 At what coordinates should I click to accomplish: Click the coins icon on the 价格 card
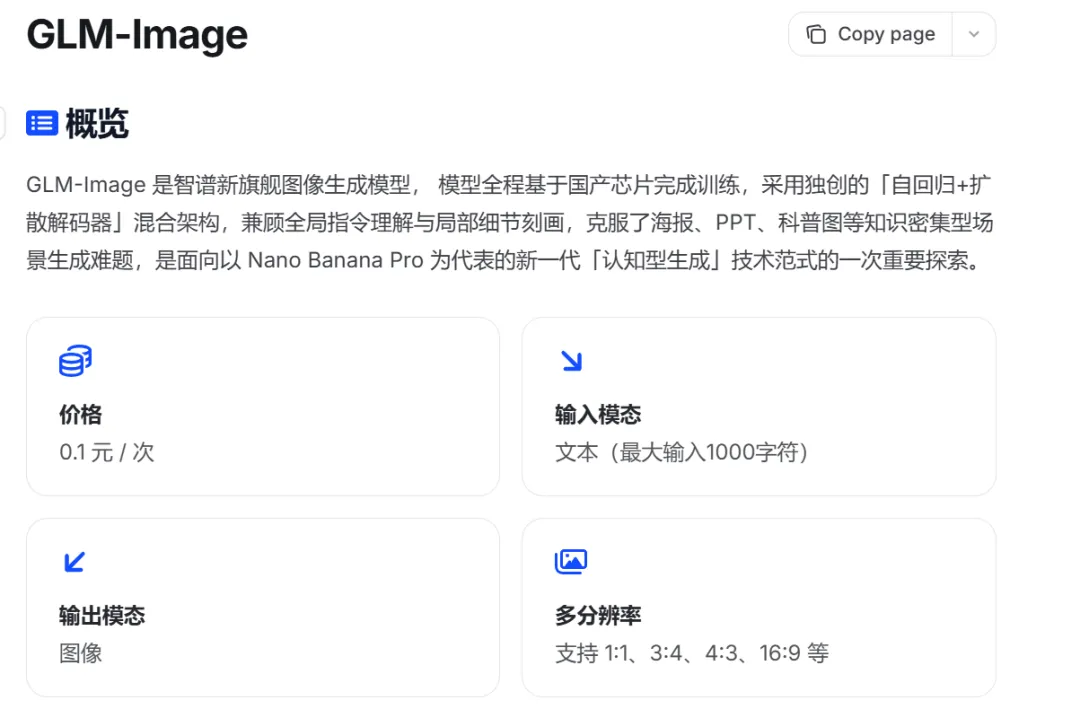point(75,361)
